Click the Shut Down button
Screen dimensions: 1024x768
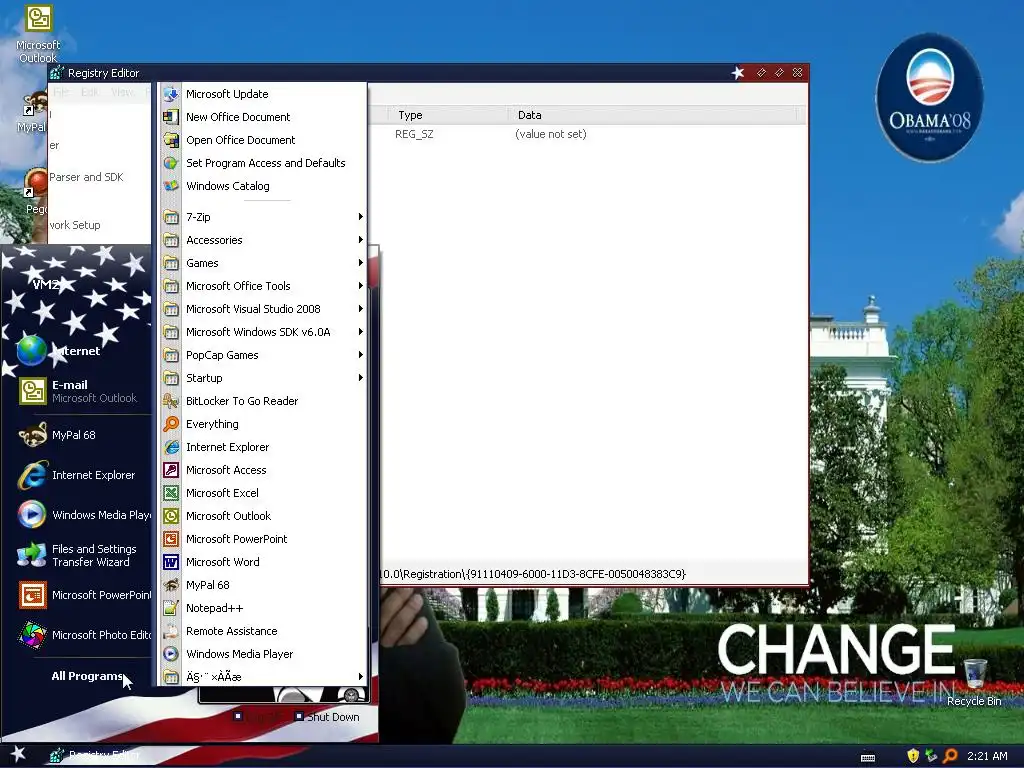[x=327, y=716]
